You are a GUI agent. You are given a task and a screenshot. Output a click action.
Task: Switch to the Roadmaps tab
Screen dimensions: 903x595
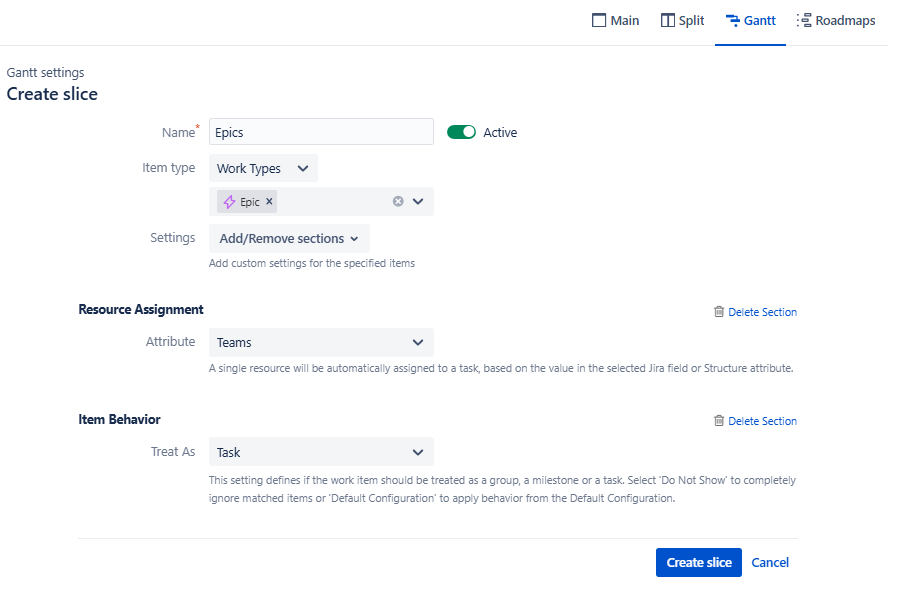pyautogui.click(x=845, y=21)
